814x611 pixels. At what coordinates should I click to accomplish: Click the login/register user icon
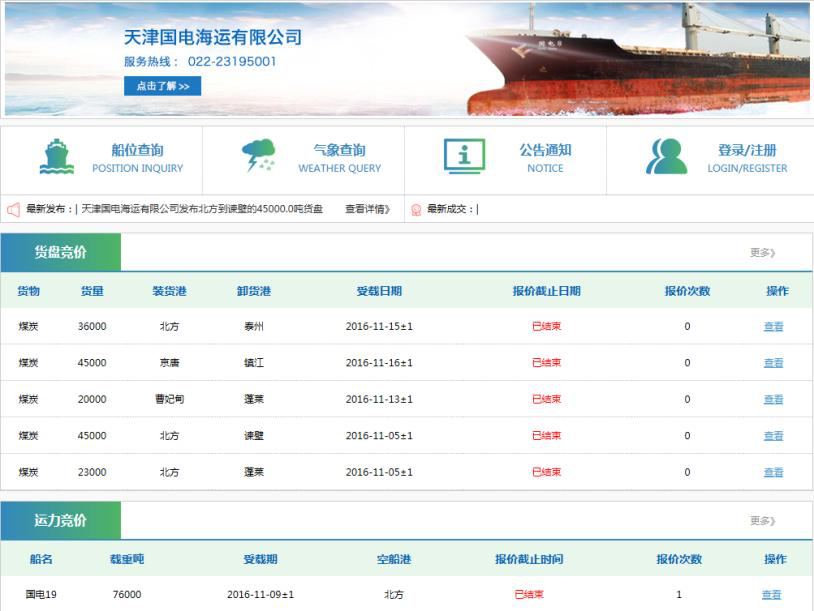[x=666, y=157]
